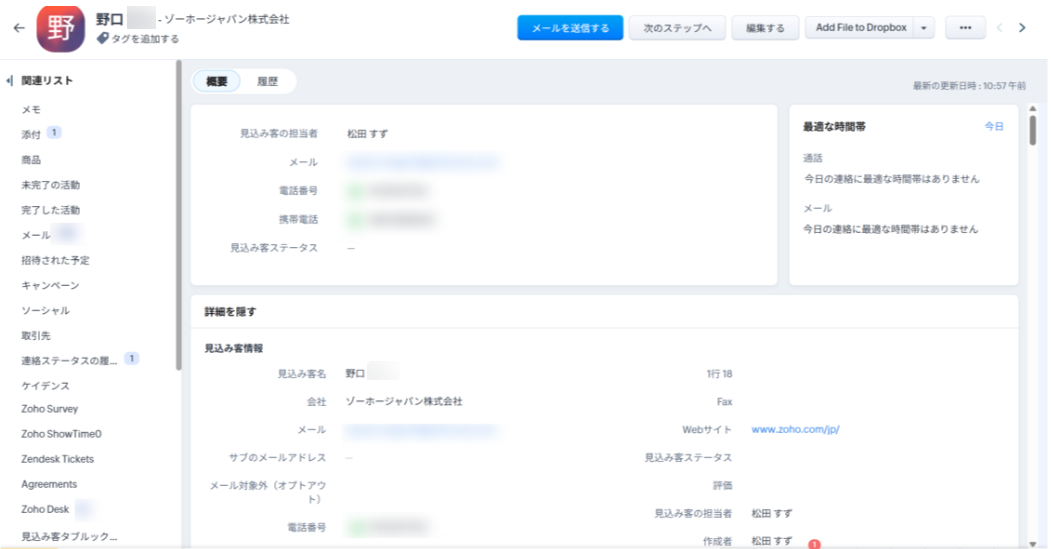1051x549 pixels.
Task: Click the 野 lead avatar image
Action: 60,28
